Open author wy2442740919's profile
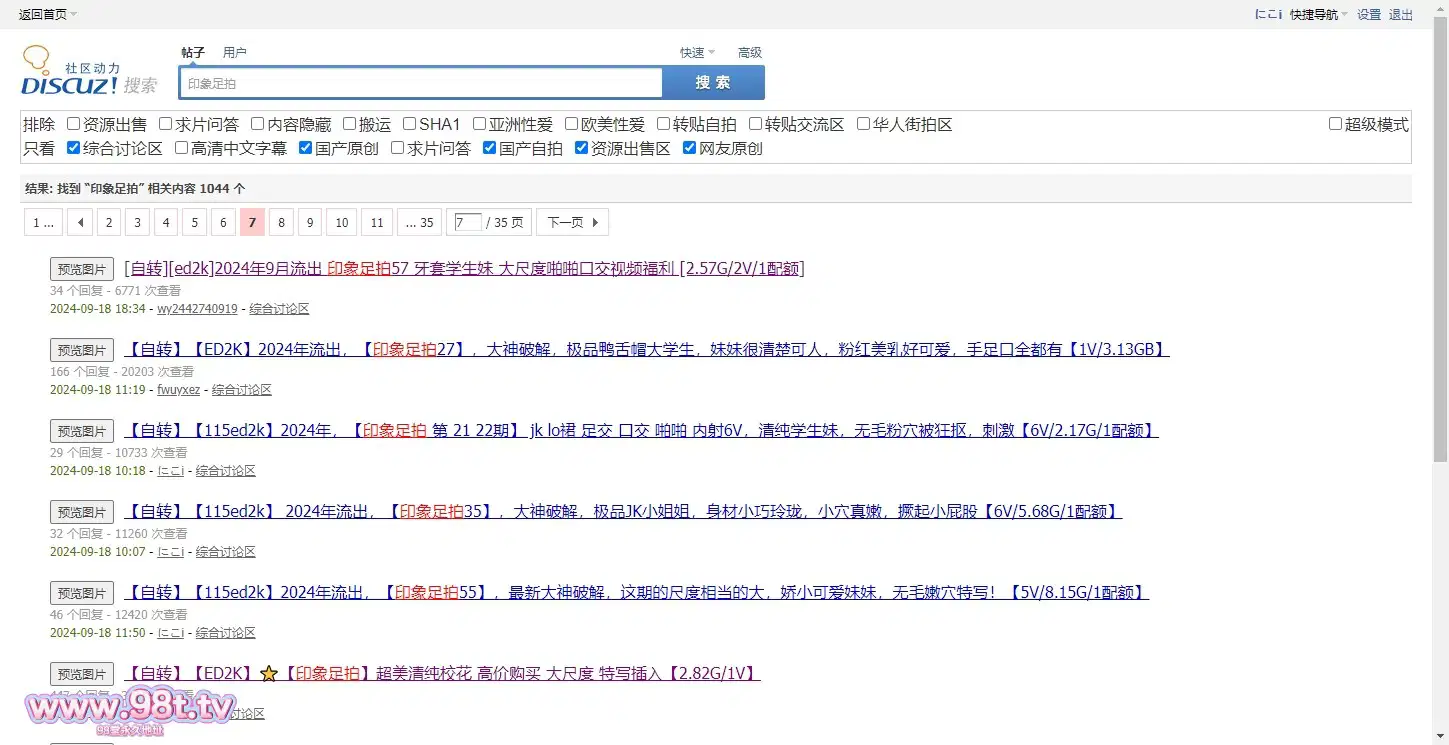This screenshot has height=745, width=1449. (197, 309)
